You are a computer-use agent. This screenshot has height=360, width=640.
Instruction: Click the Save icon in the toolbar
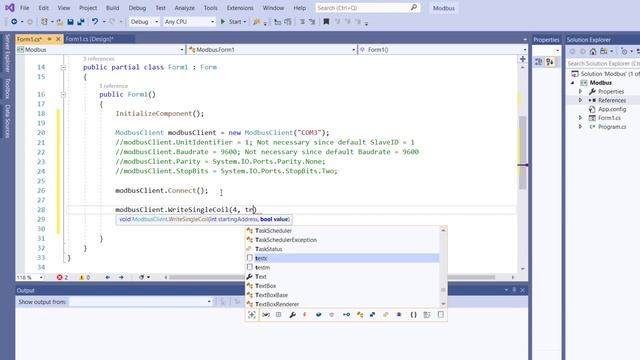(70, 22)
